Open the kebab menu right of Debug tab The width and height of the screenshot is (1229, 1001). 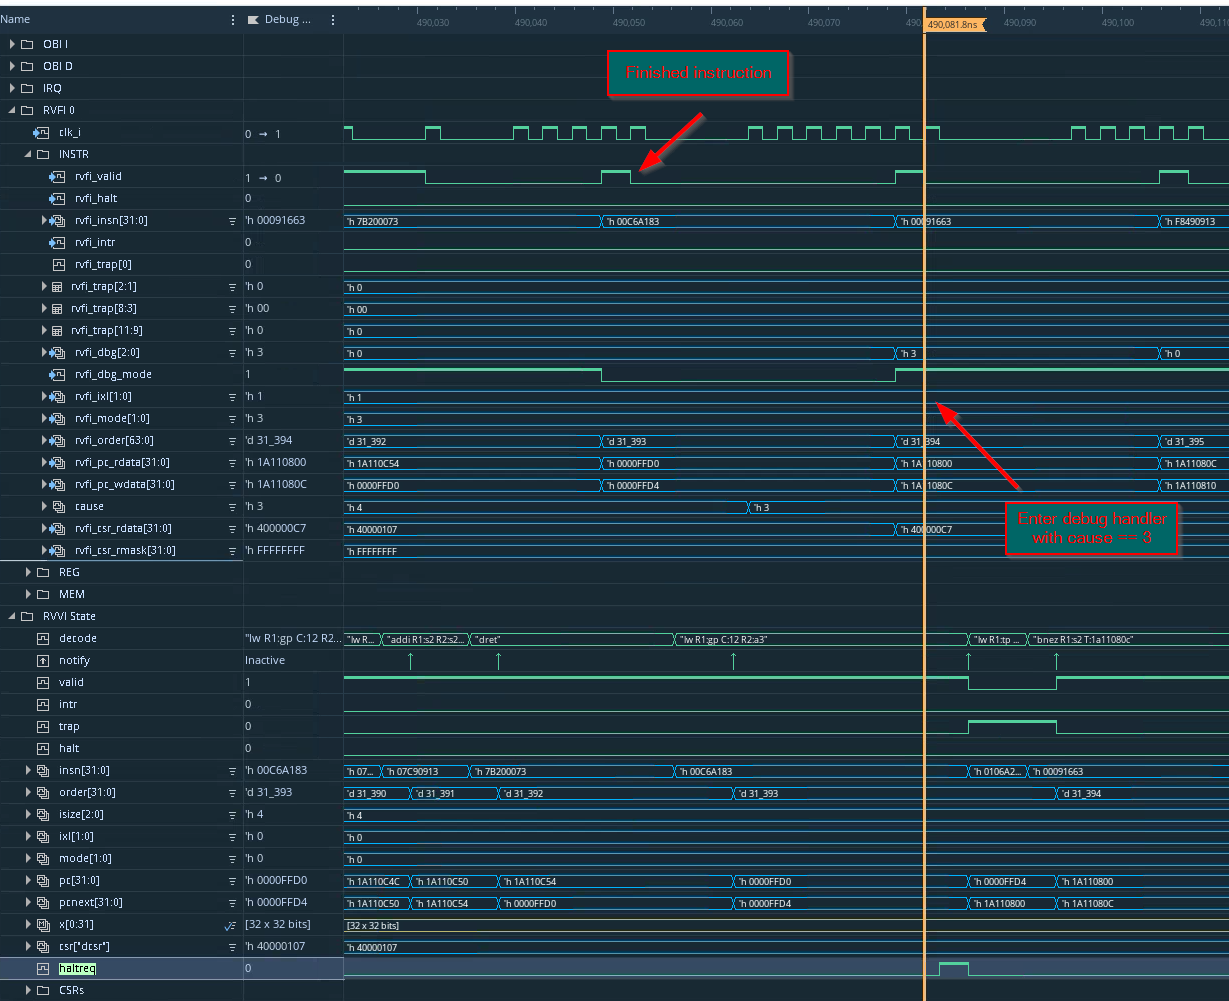pos(333,19)
